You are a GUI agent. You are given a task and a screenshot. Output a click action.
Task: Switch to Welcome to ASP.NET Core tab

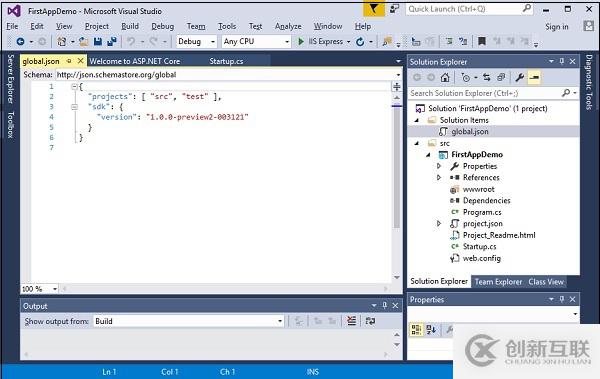pyautogui.click(x=135, y=61)
